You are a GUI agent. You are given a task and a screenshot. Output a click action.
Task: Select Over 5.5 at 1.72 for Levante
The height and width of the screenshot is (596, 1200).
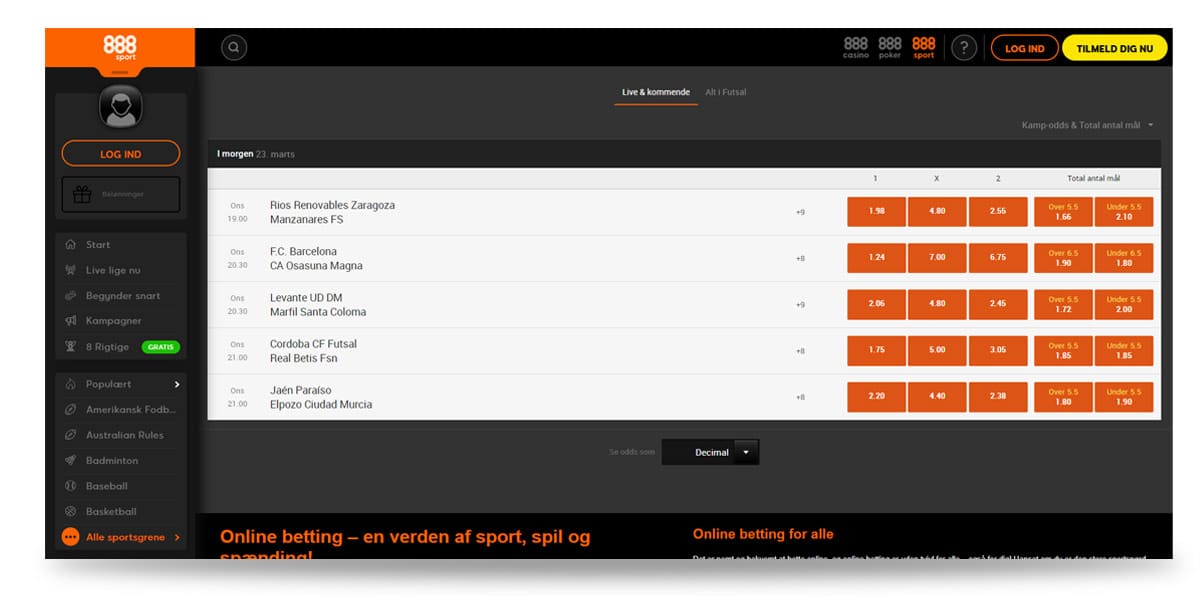1063,304
